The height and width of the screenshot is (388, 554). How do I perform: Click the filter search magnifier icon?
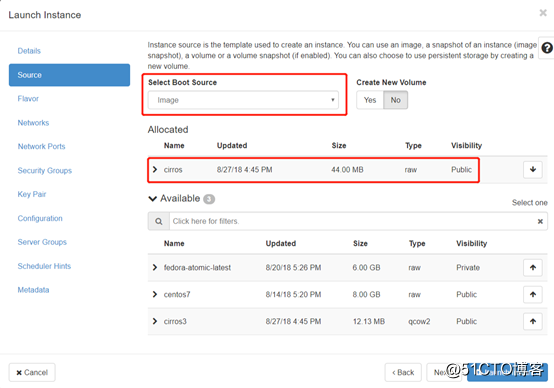[x=159, y=221]
